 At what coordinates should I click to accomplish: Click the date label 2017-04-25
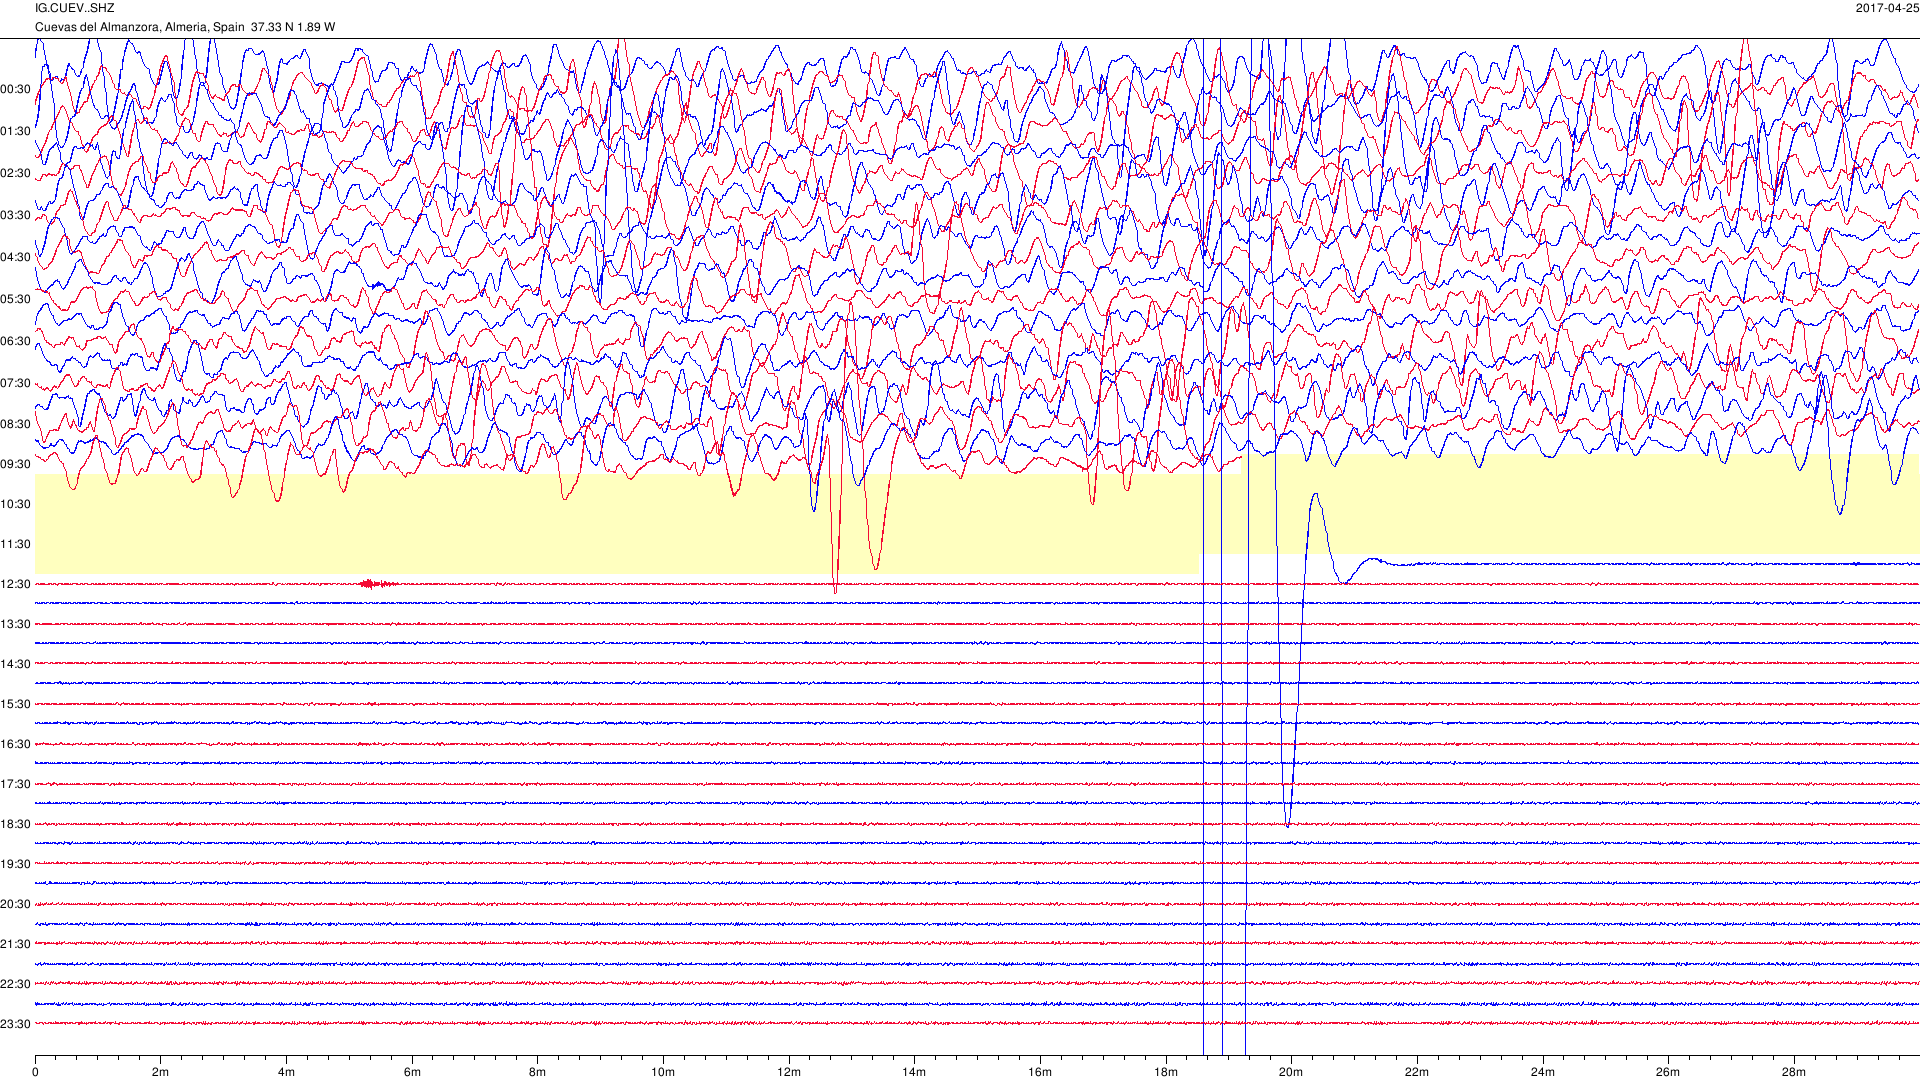(1887, 8)
